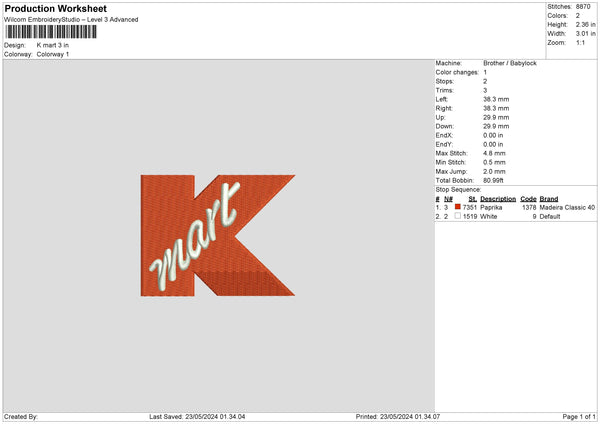Click 'Printed: 23/05/2024 01.34.07' footer text
This screenshot has width=600, height=424.
tap(398, 417)
